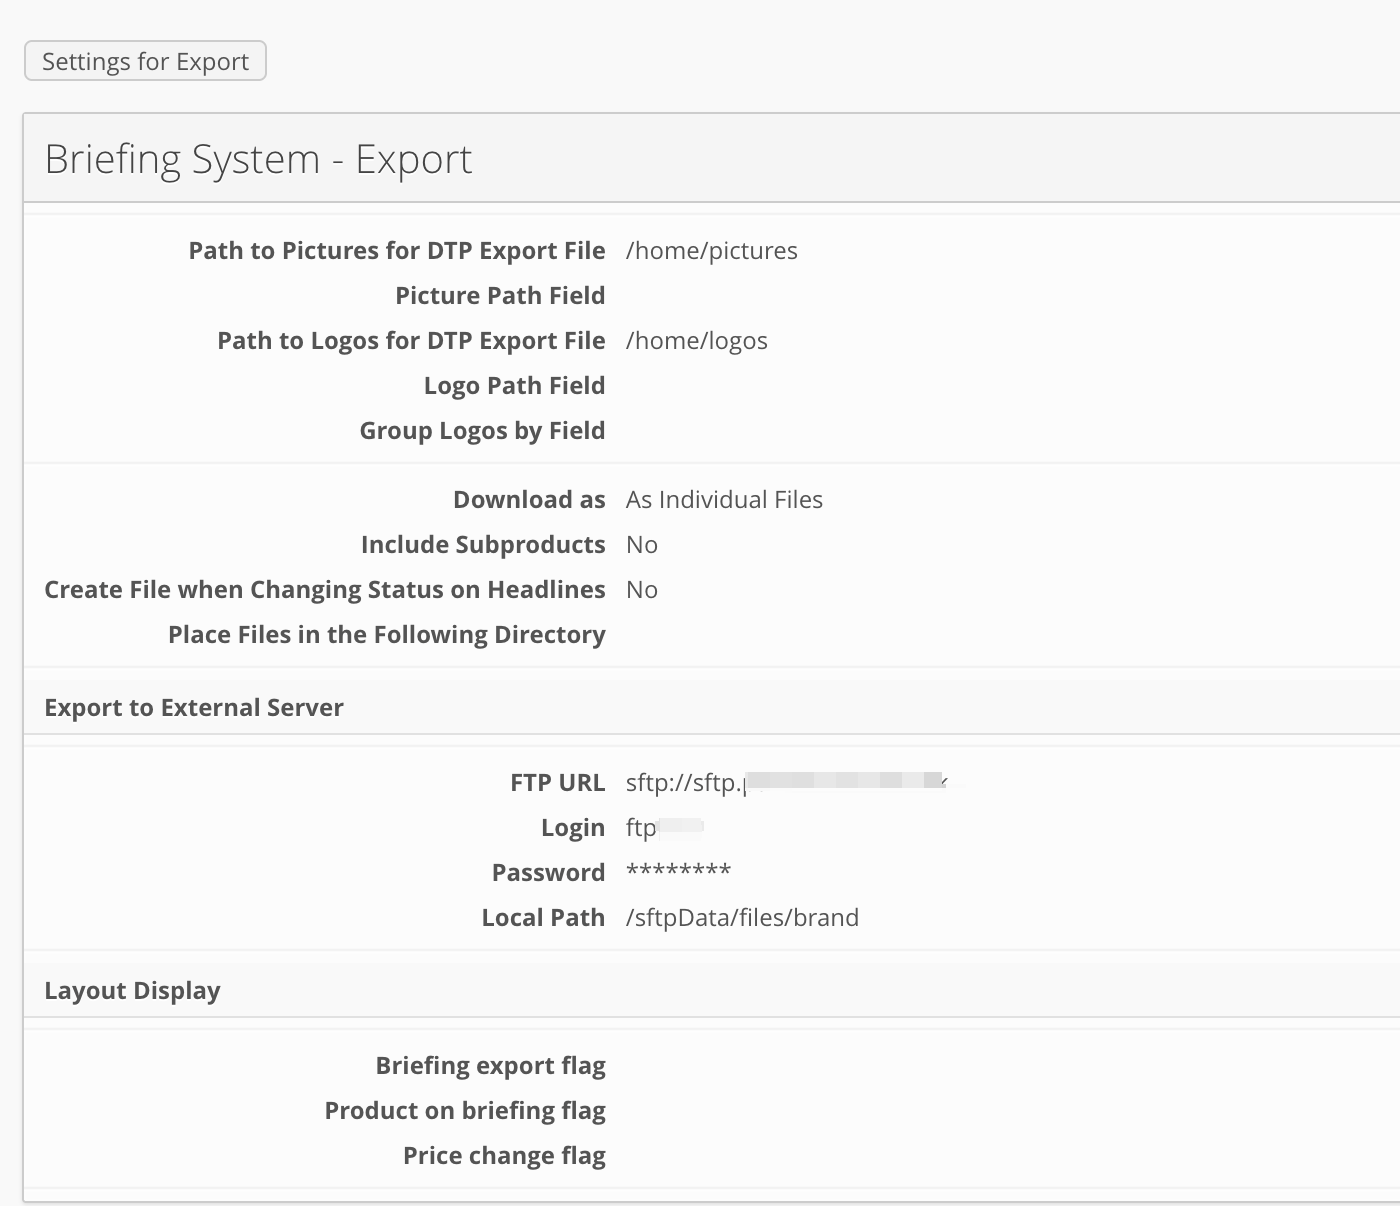Click the "Path to Logos for DTP Export File" label
Screen dimensions: 1400x1206
pyautogui.click(x=411, y=341)
